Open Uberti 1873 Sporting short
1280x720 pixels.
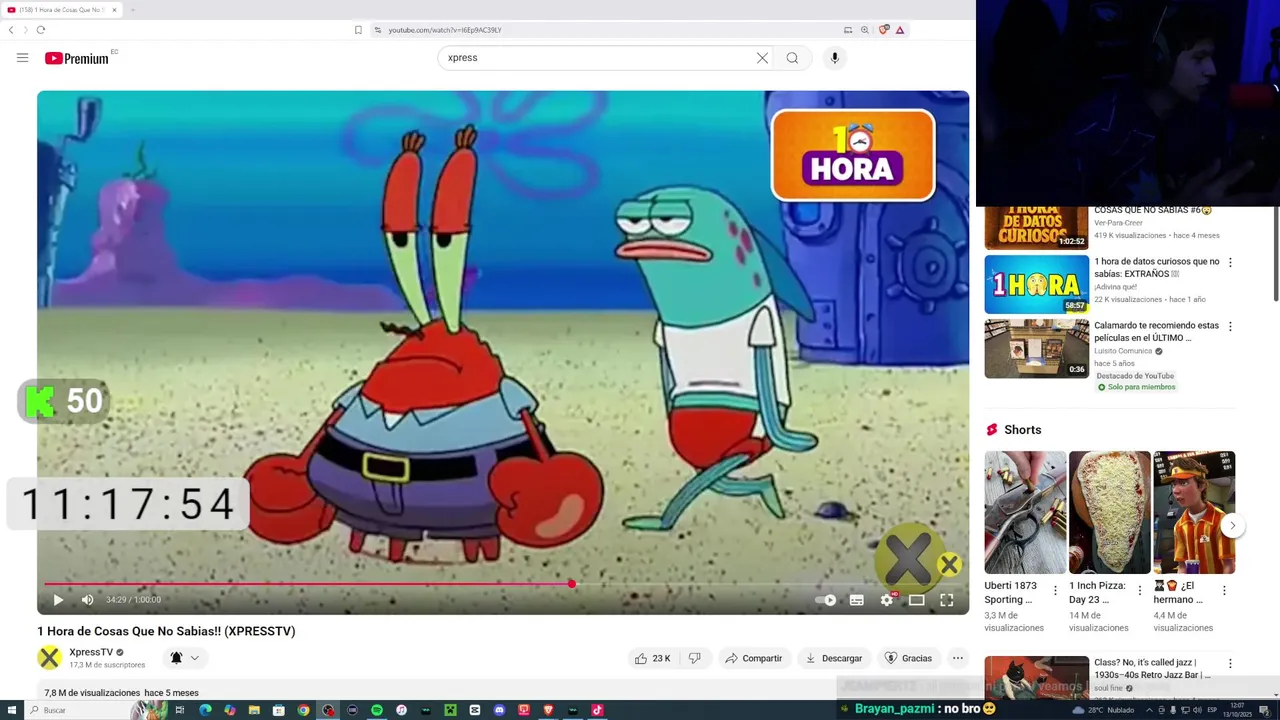1025,512
